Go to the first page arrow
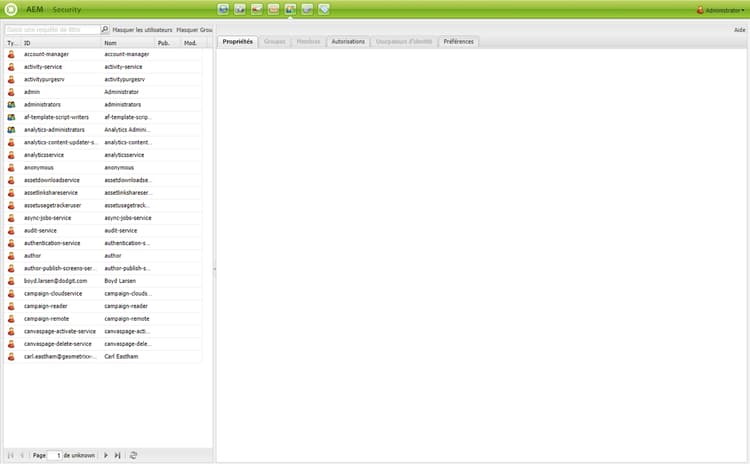Viewport: 750px width, 464px height. (11, 455)
